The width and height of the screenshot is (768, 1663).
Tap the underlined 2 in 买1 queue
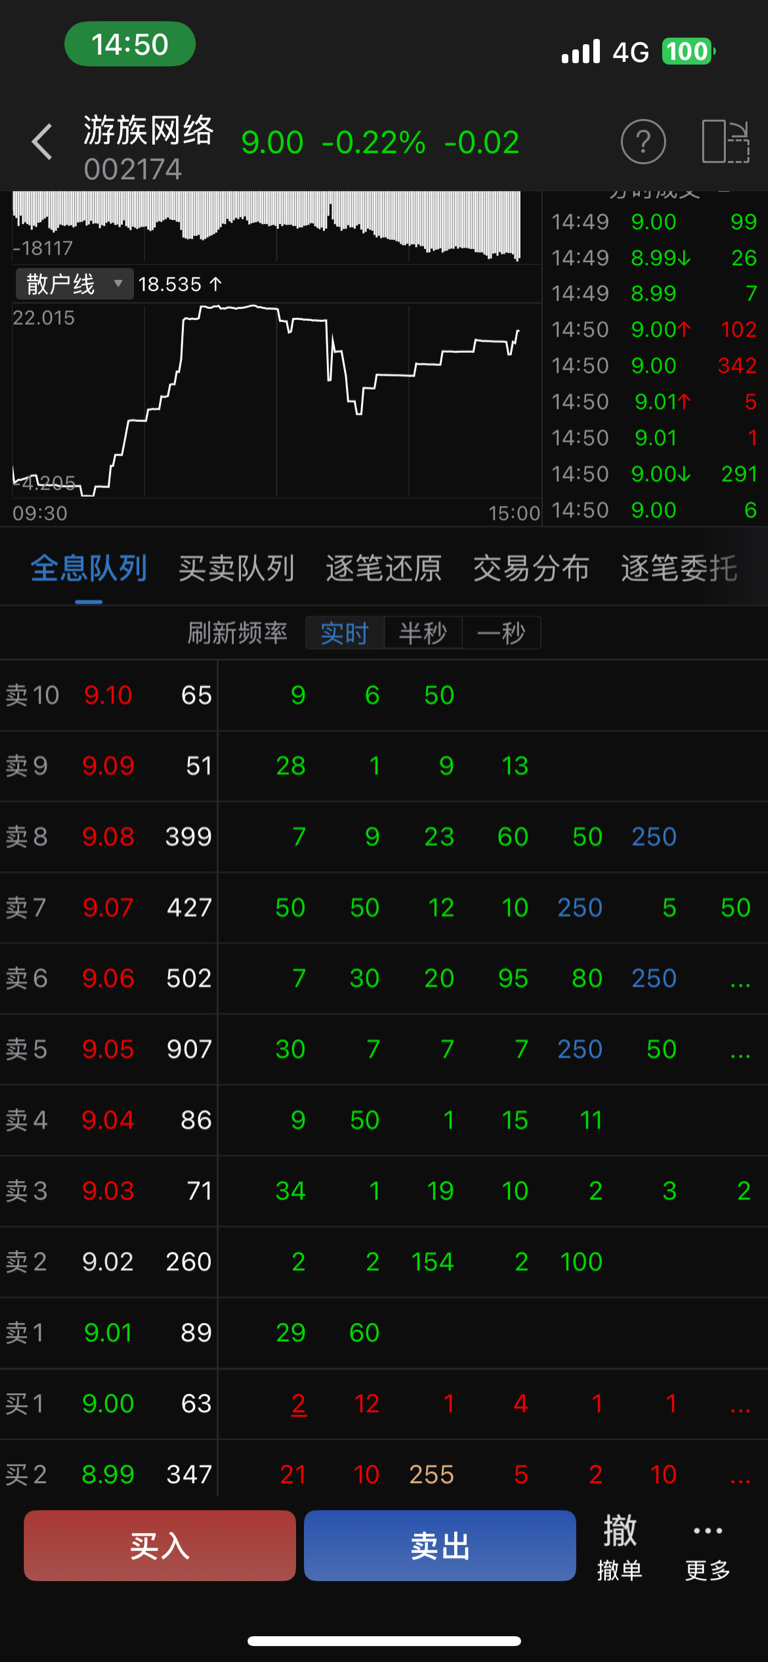tap(298, 1404)
